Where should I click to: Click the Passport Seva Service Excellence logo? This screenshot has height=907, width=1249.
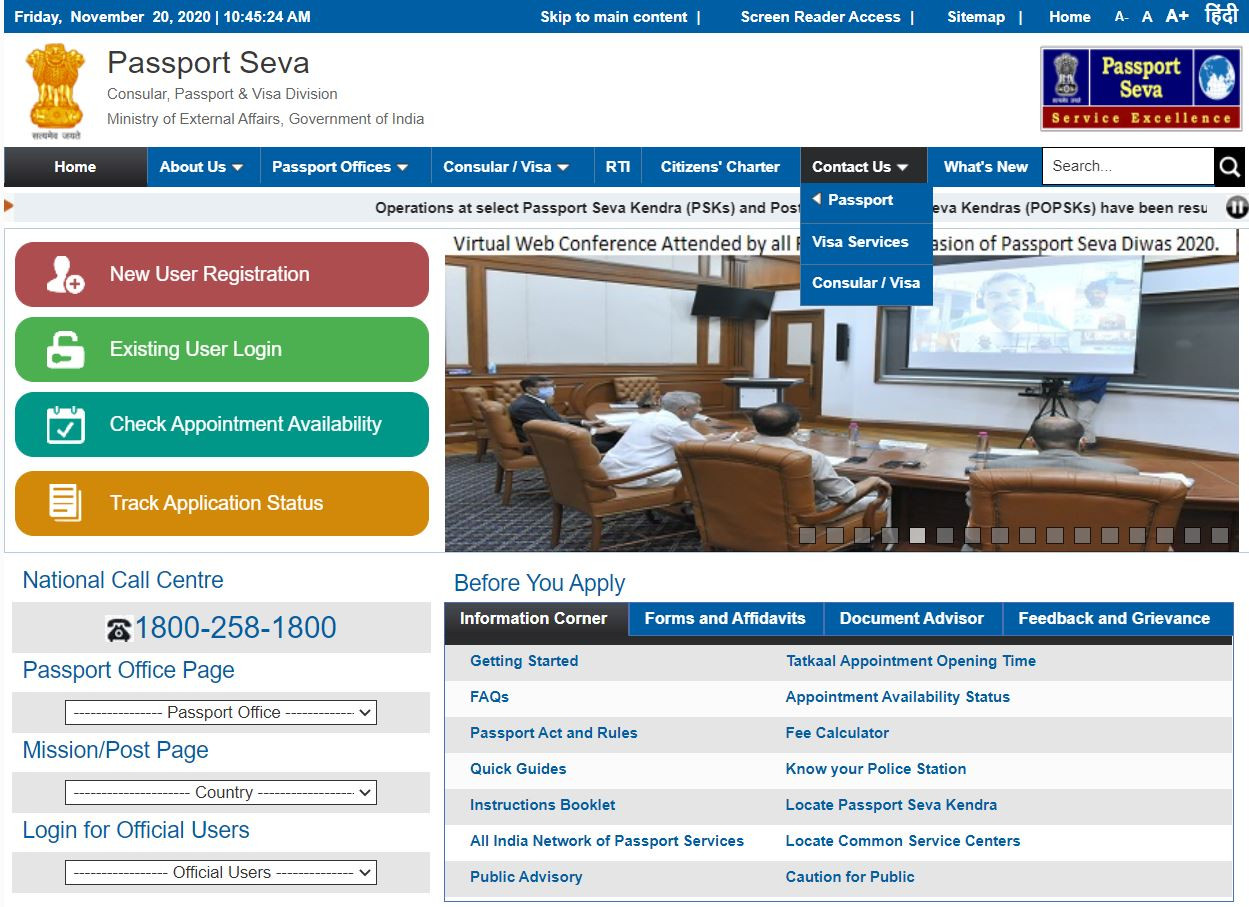1139,90
